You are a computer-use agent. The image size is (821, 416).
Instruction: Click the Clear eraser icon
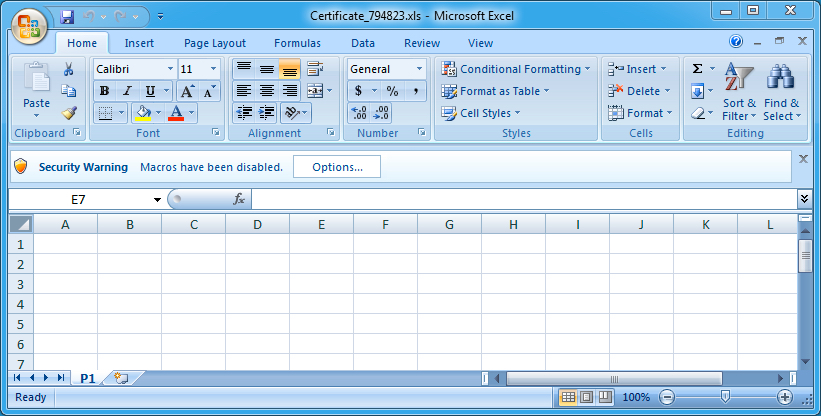pos(697,113)
